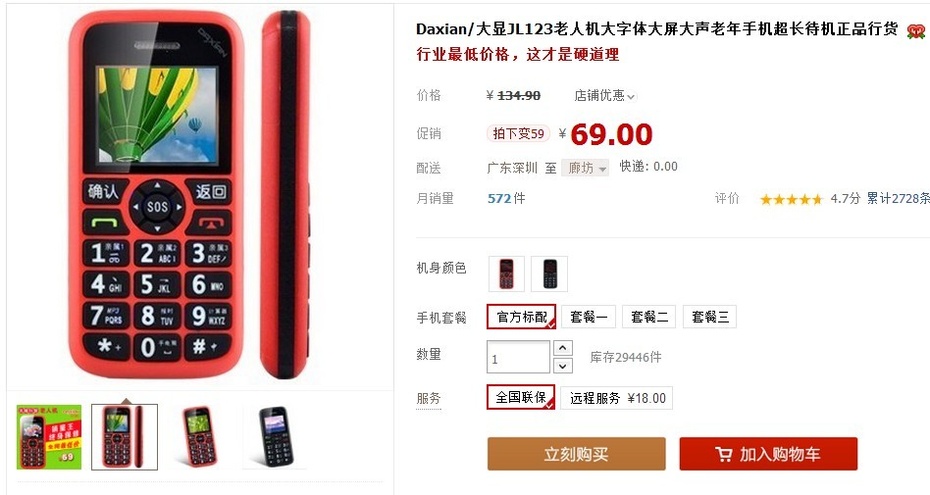Click 加入购物车 add to cart button
The width and height of the screenshot is (930, 495).
[x=769, y=454]
